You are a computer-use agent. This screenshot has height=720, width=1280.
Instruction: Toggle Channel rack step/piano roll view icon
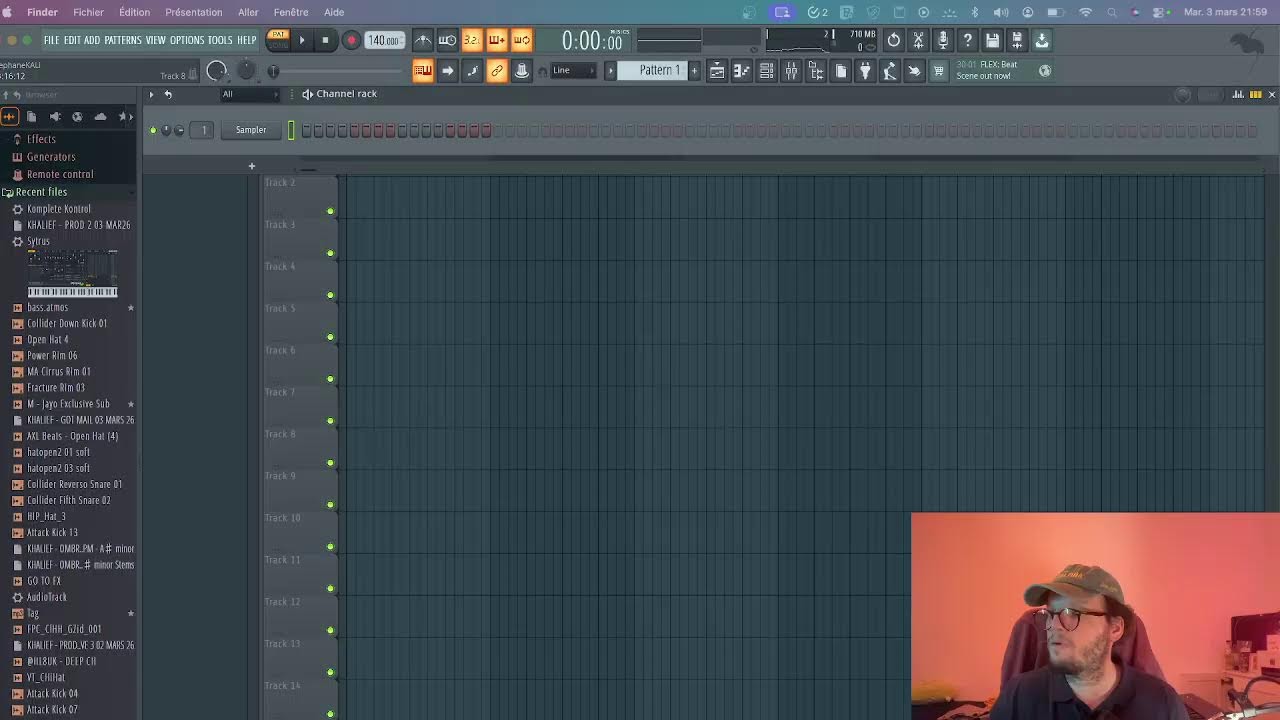1255,94
